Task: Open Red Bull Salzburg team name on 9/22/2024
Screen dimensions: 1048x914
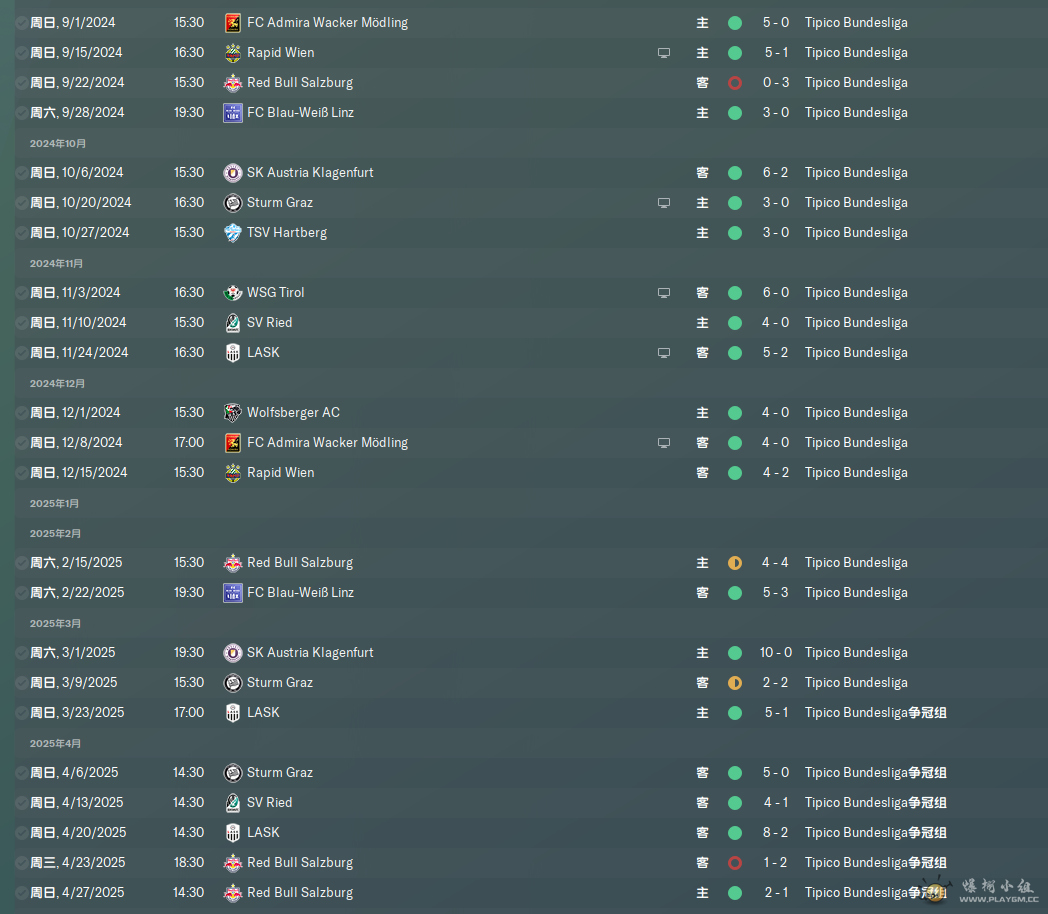Action: [300, 83]
